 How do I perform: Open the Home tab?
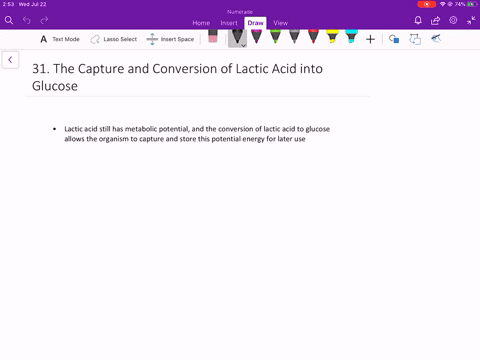201,23
